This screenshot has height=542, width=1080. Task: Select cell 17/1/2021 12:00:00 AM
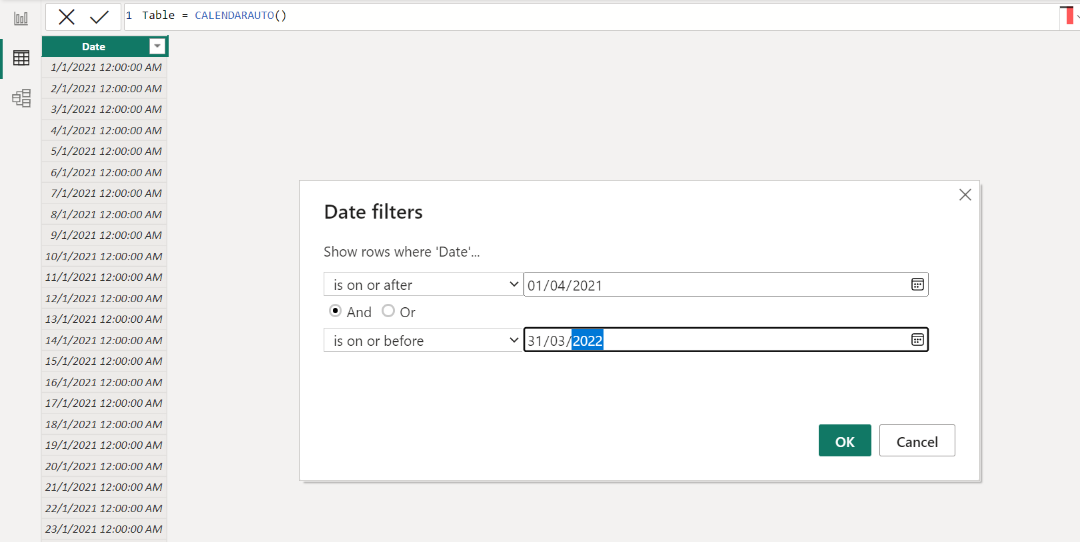pyautogui.click(x=105, y=403)
